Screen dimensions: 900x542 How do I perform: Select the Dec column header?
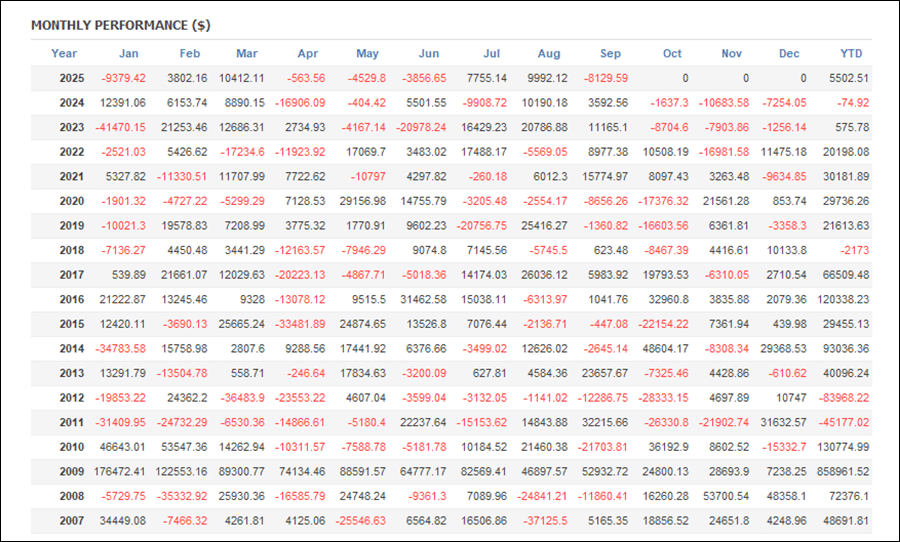pyautogui.click(x=790, y=54)
